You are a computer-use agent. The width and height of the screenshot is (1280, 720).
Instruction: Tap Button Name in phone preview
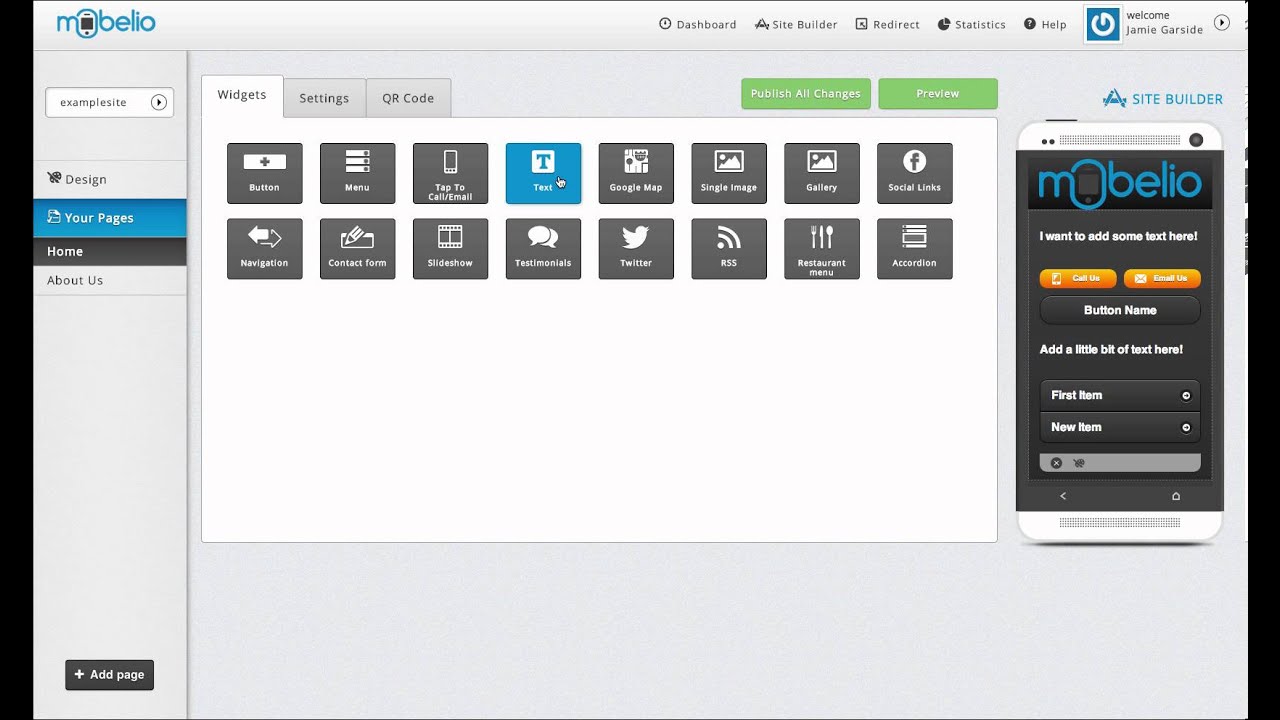[x=1120, y=310]
